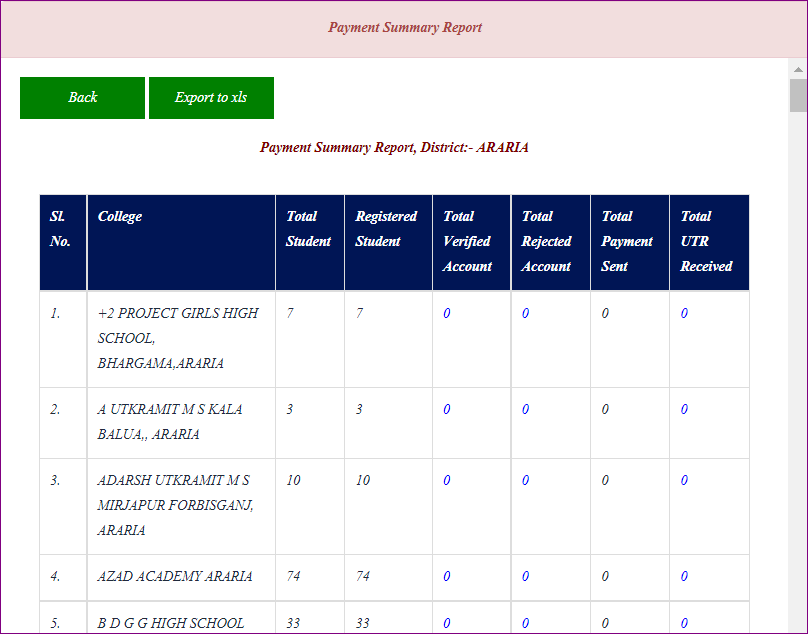The height and width of the screenshot is (634, 808).
Task: Click the College column header
Action: tap(120, 217)
